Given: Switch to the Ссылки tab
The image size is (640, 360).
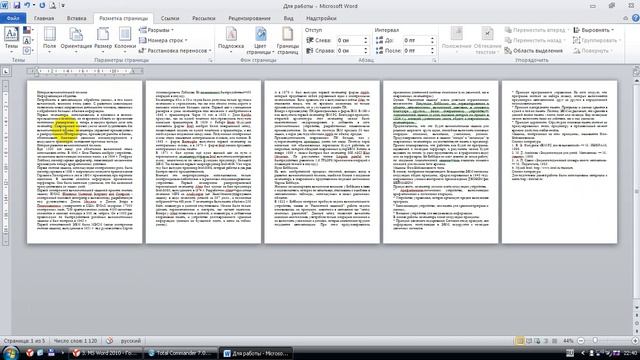Looking at the screenshot, I should 170,18.
